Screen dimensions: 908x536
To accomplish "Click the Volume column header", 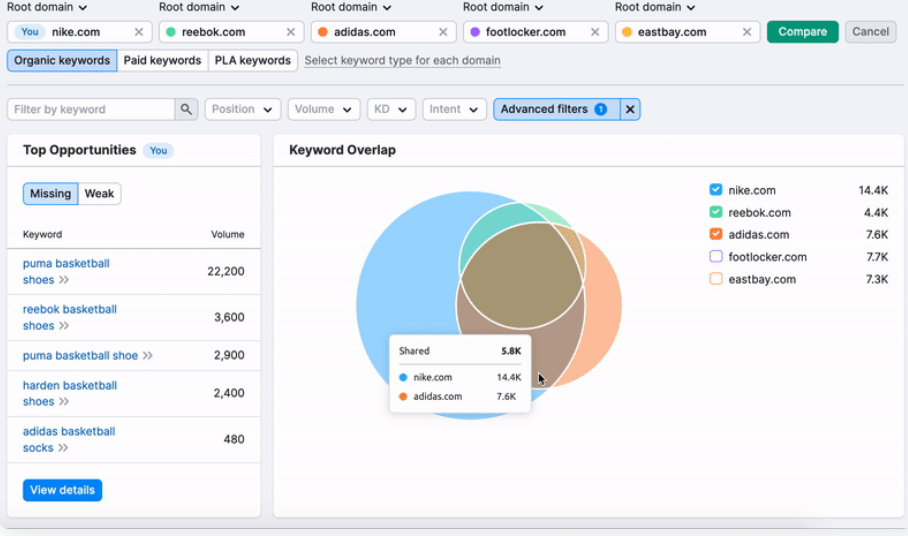I will click(228, 234).
